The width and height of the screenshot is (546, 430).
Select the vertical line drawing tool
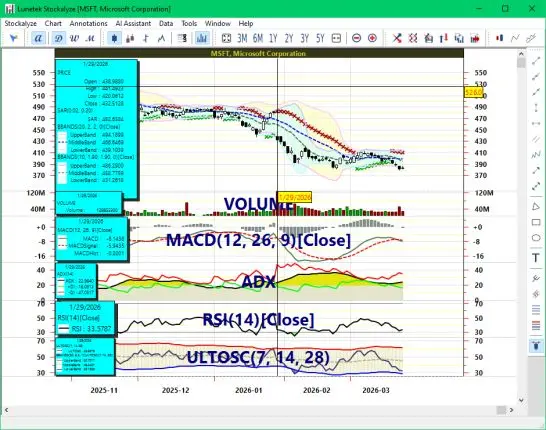point(536,108)
